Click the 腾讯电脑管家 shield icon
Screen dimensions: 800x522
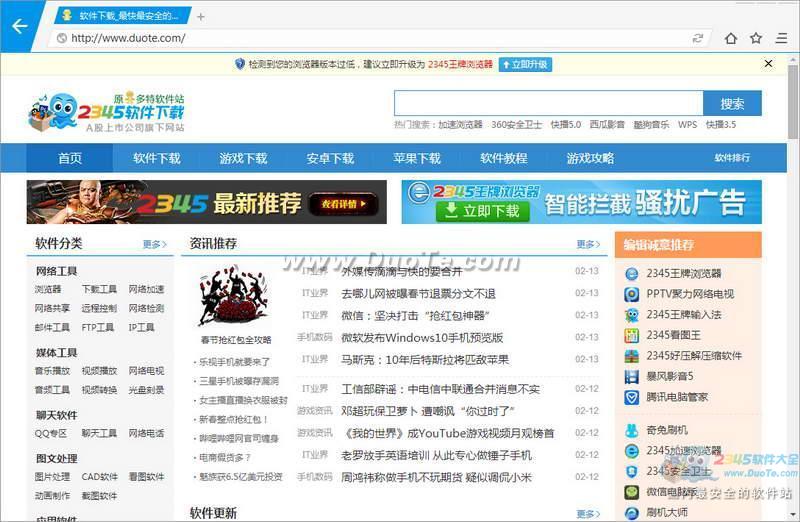click(x=632, y=397)
